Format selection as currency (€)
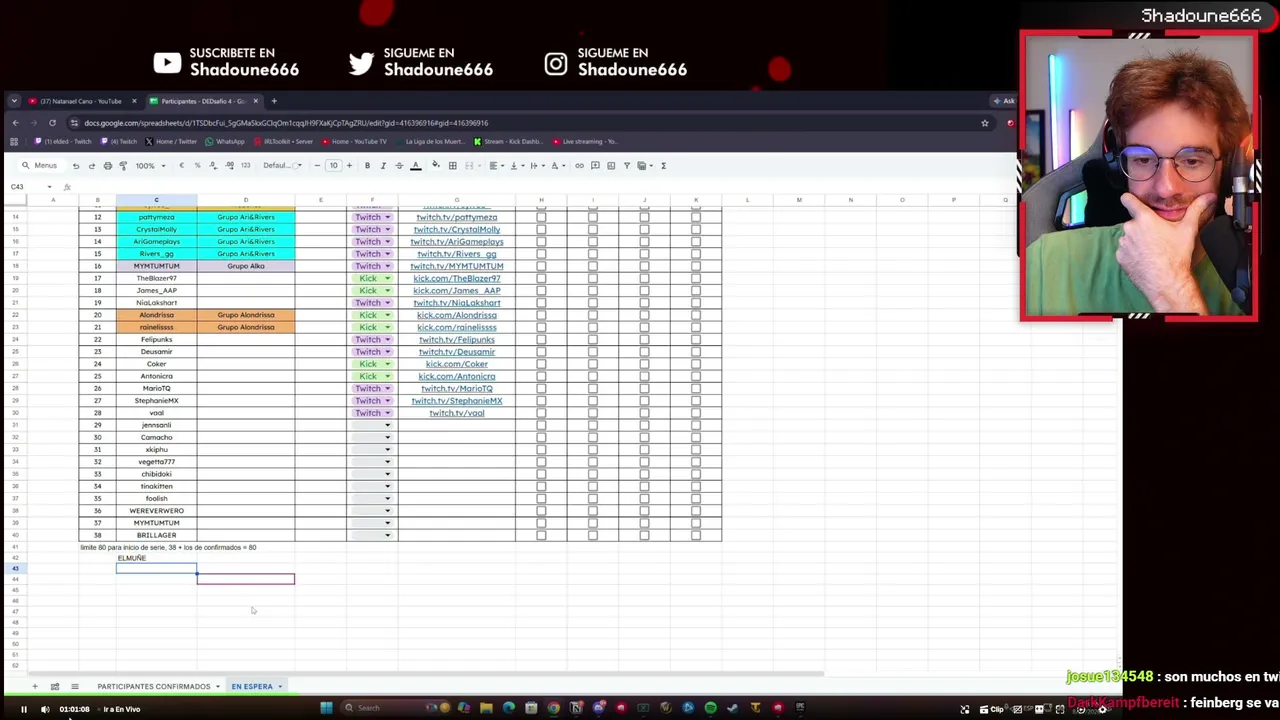The image size is (1280, 720). click(181, 166)
